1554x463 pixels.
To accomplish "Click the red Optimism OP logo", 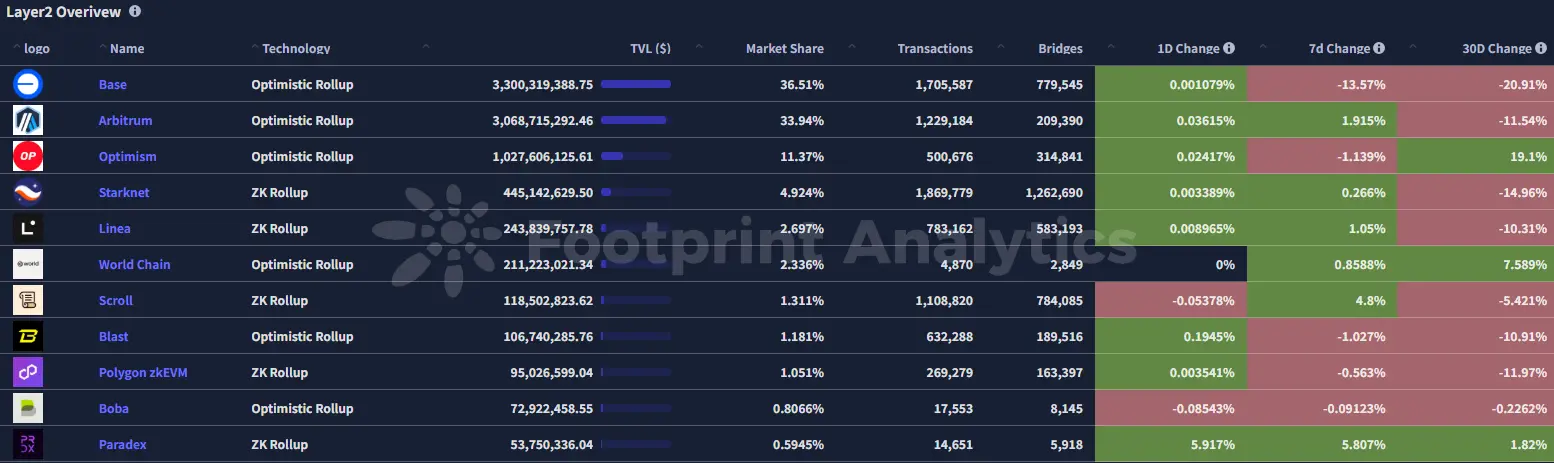I will tap(27, 157).
